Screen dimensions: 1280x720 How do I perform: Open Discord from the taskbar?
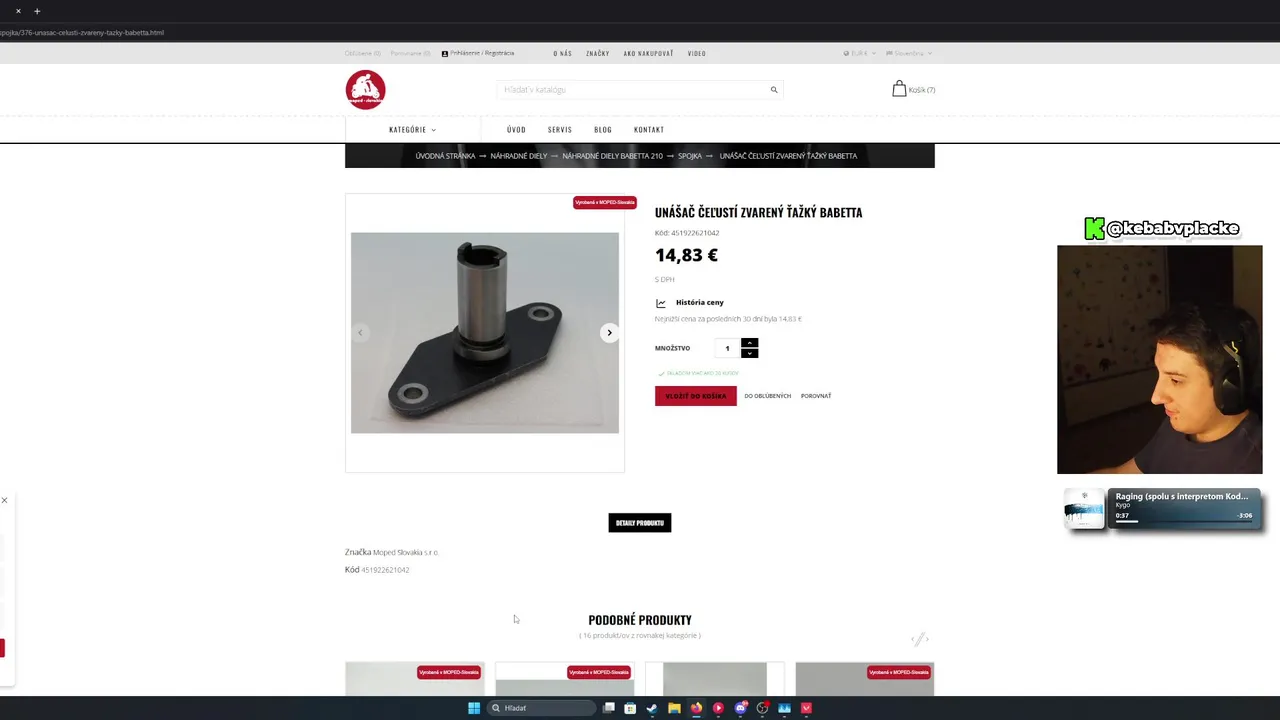click(741, 708)
